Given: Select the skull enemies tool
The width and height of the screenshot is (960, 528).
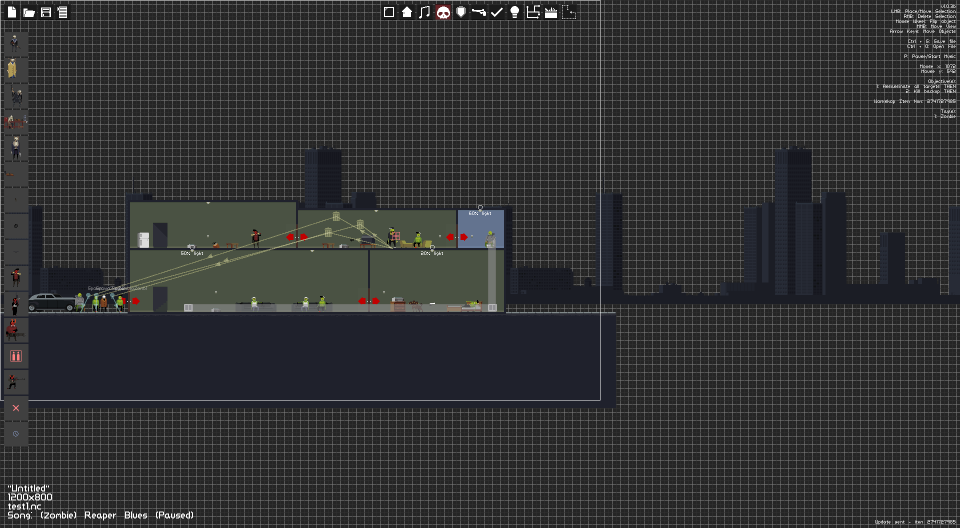Looking at the screenshot, I should click(443, 12).
